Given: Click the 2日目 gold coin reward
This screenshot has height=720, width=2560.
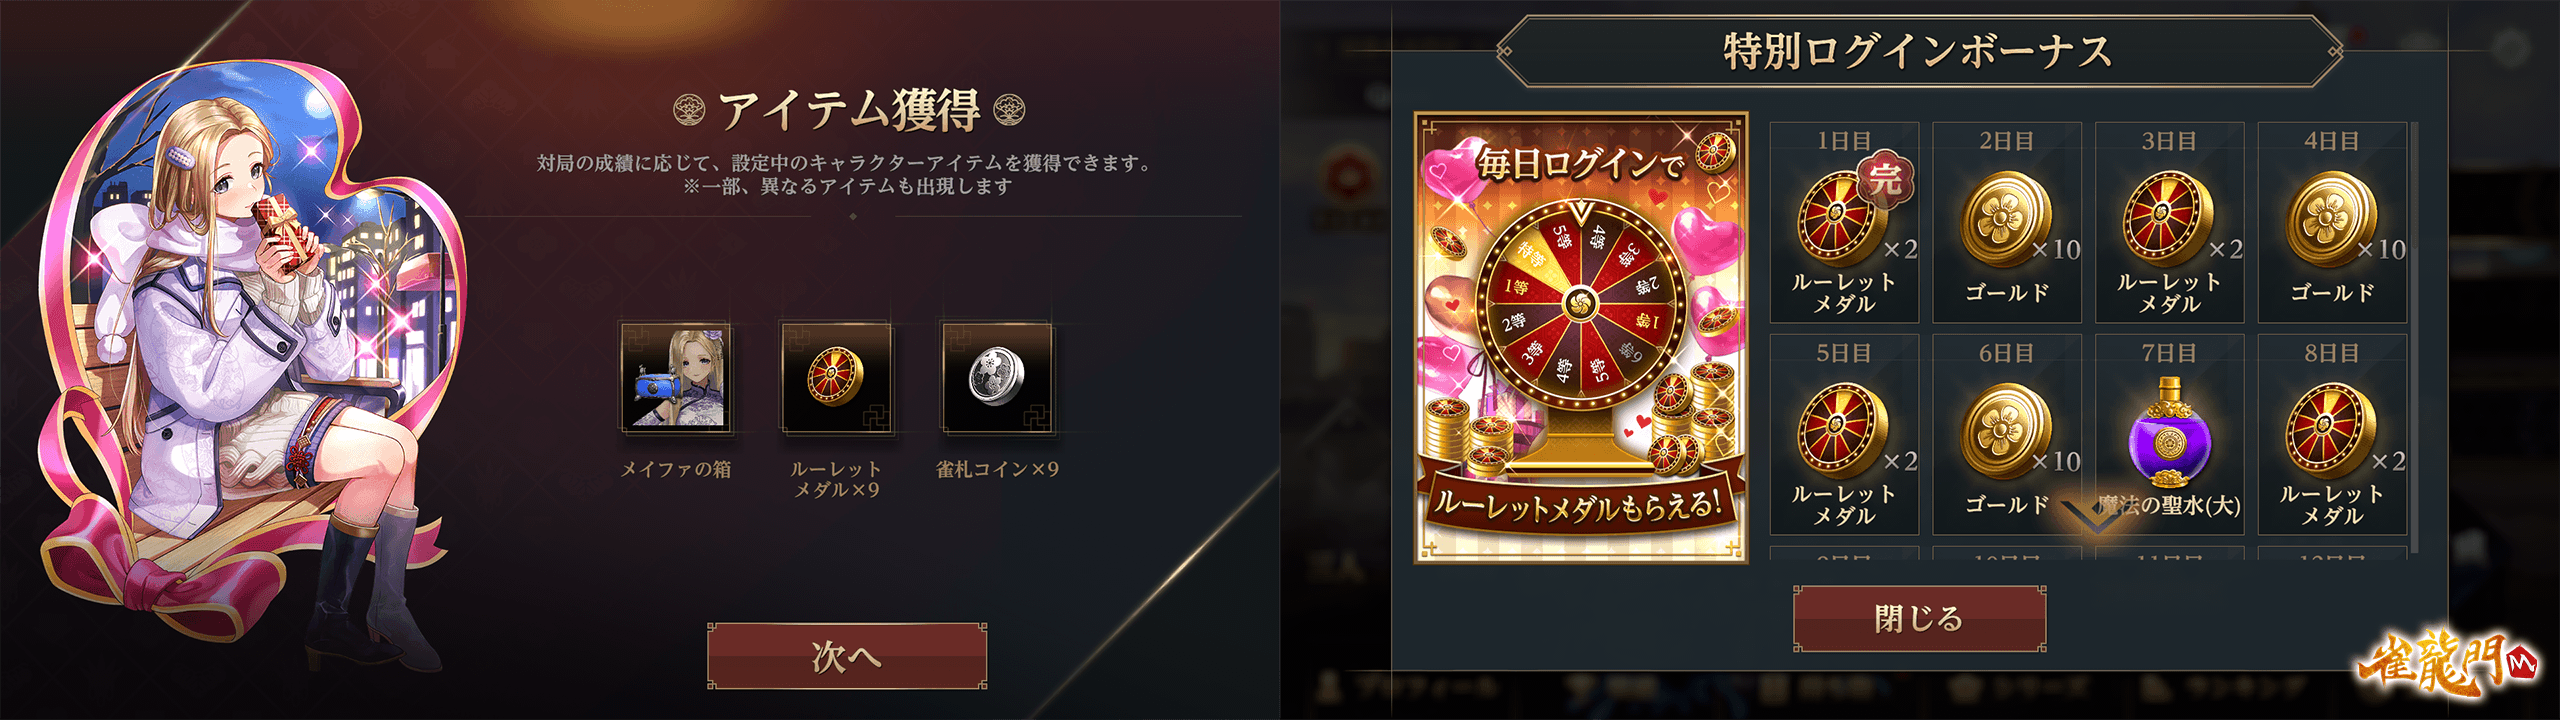Looking at the screenshot, I should click(x=2007, y=222).
